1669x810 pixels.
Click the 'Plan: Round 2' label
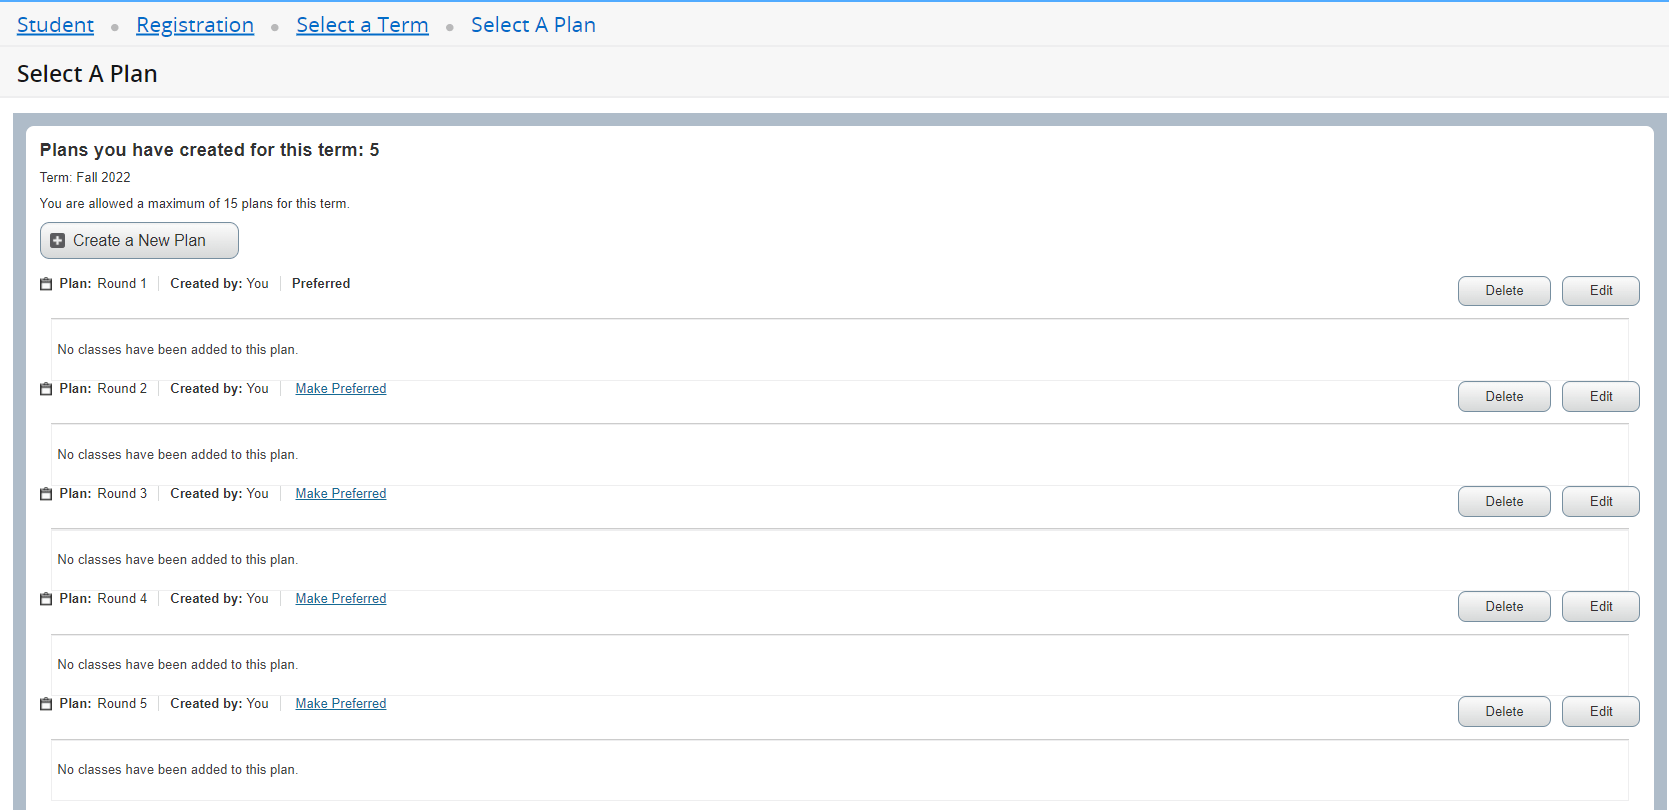(103, 389)
